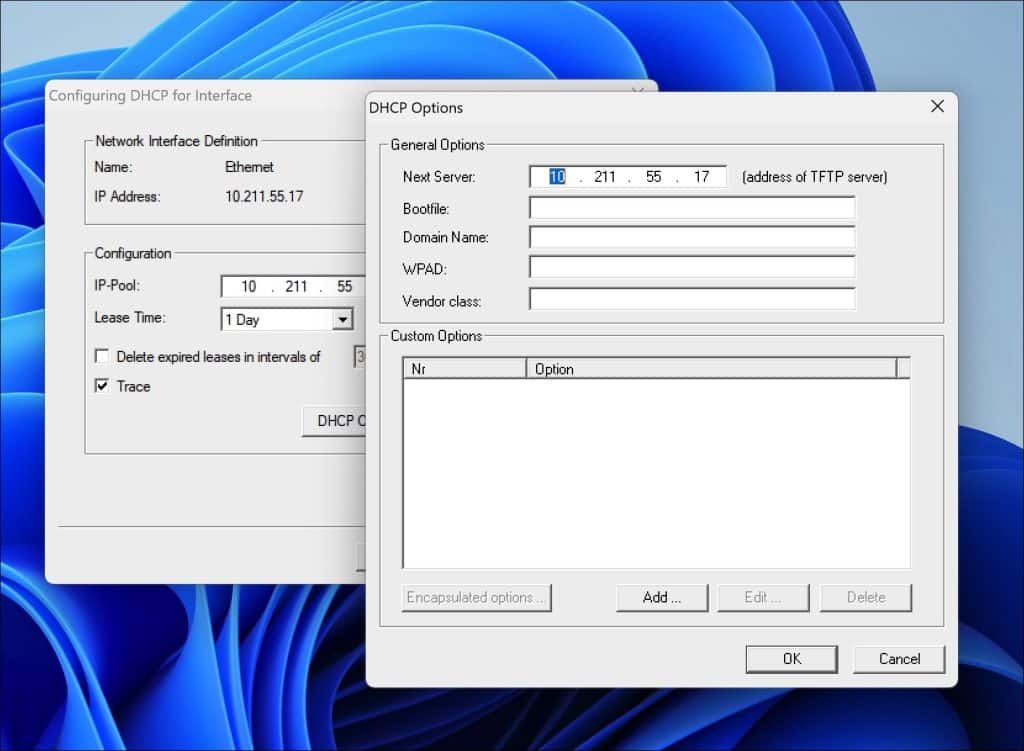The width and height of the screenshot is (1024, 751).
Task: Click into the WPAD field
Action: [x=692, y=267]
